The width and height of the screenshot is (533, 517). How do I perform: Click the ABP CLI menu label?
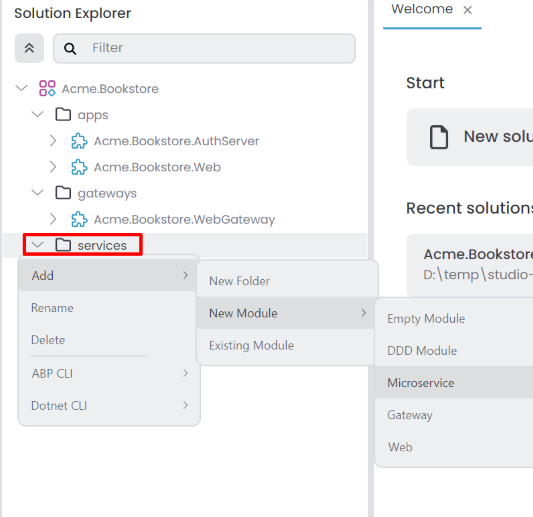coord(52,374)
